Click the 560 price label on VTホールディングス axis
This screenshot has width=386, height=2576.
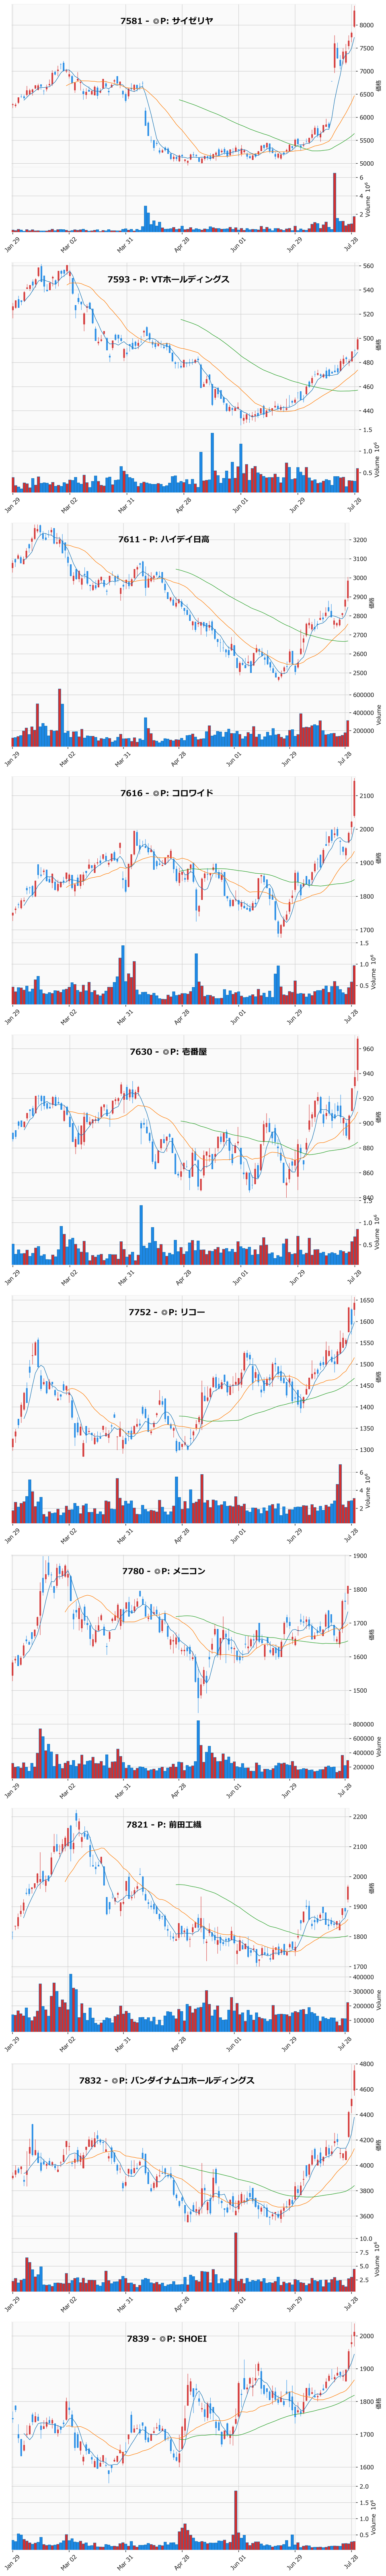pyautogui.click(x=367, y=266)
